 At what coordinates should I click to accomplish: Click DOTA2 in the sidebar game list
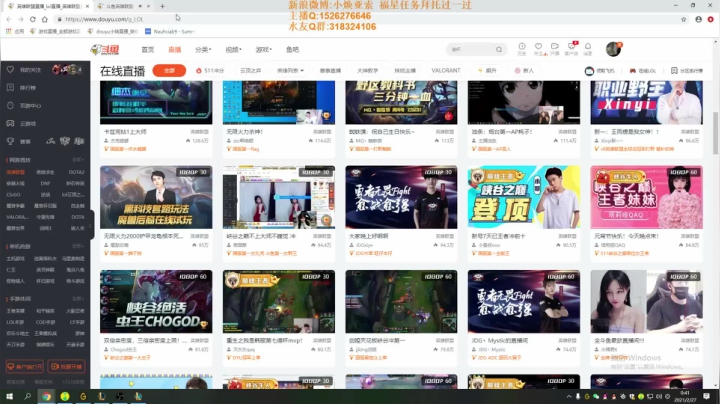pos(77,172)
